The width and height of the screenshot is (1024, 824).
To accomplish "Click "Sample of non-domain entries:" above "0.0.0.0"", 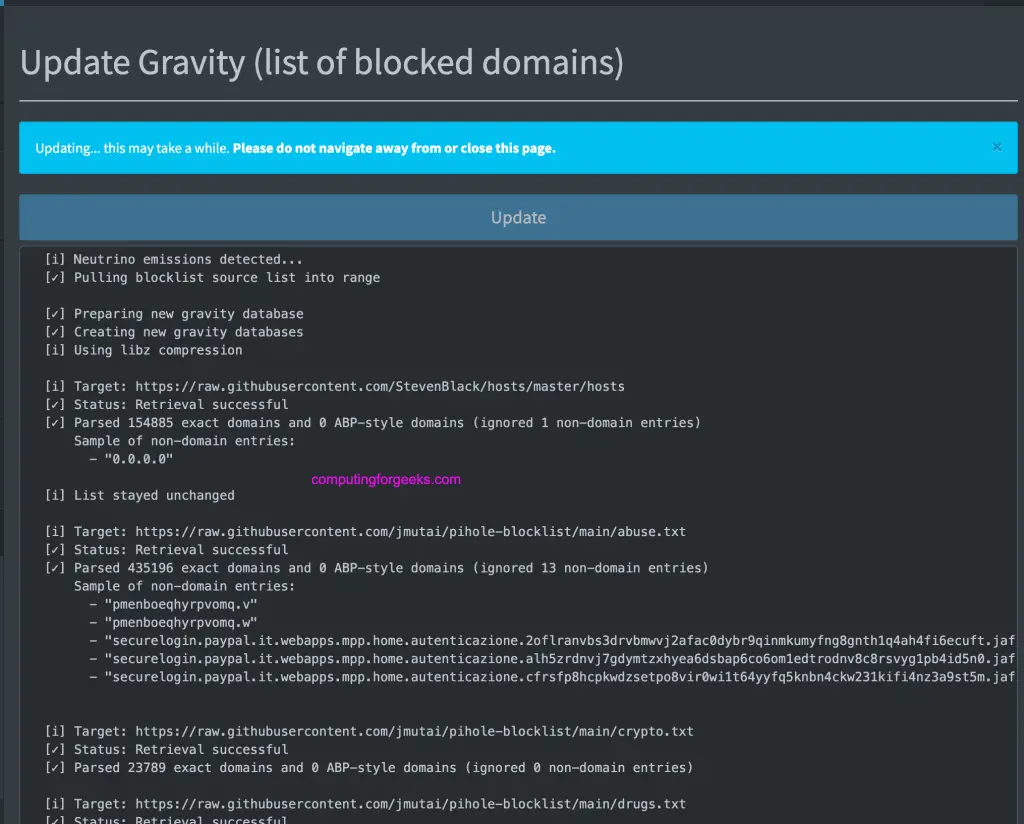I will click(184, 441).
